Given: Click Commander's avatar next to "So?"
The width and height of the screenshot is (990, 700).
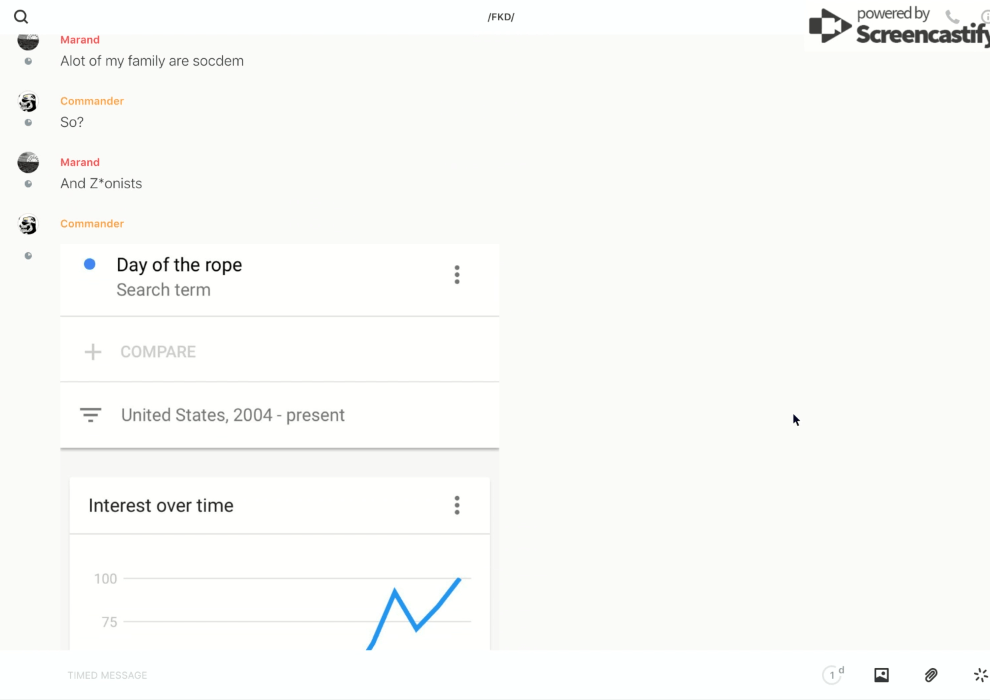Looking at the screenshot, I should [x=28, y=102].
